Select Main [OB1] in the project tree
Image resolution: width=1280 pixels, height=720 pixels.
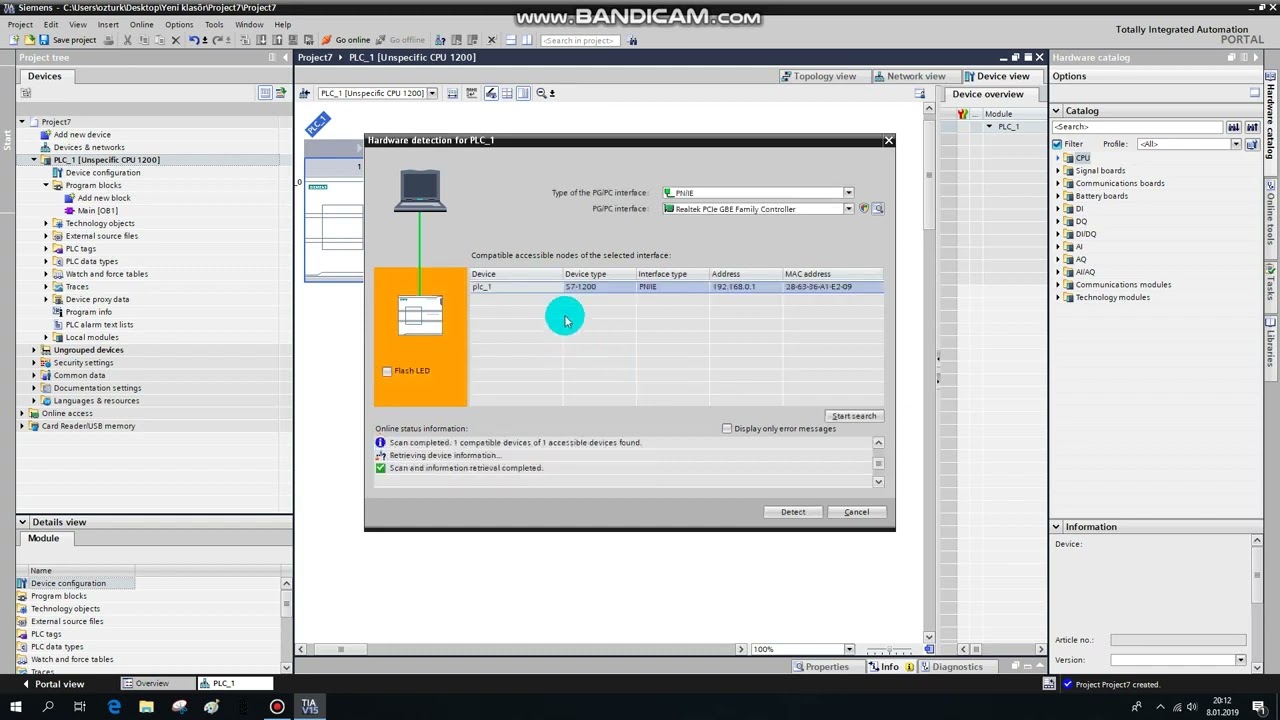click(x=98, y=211)
